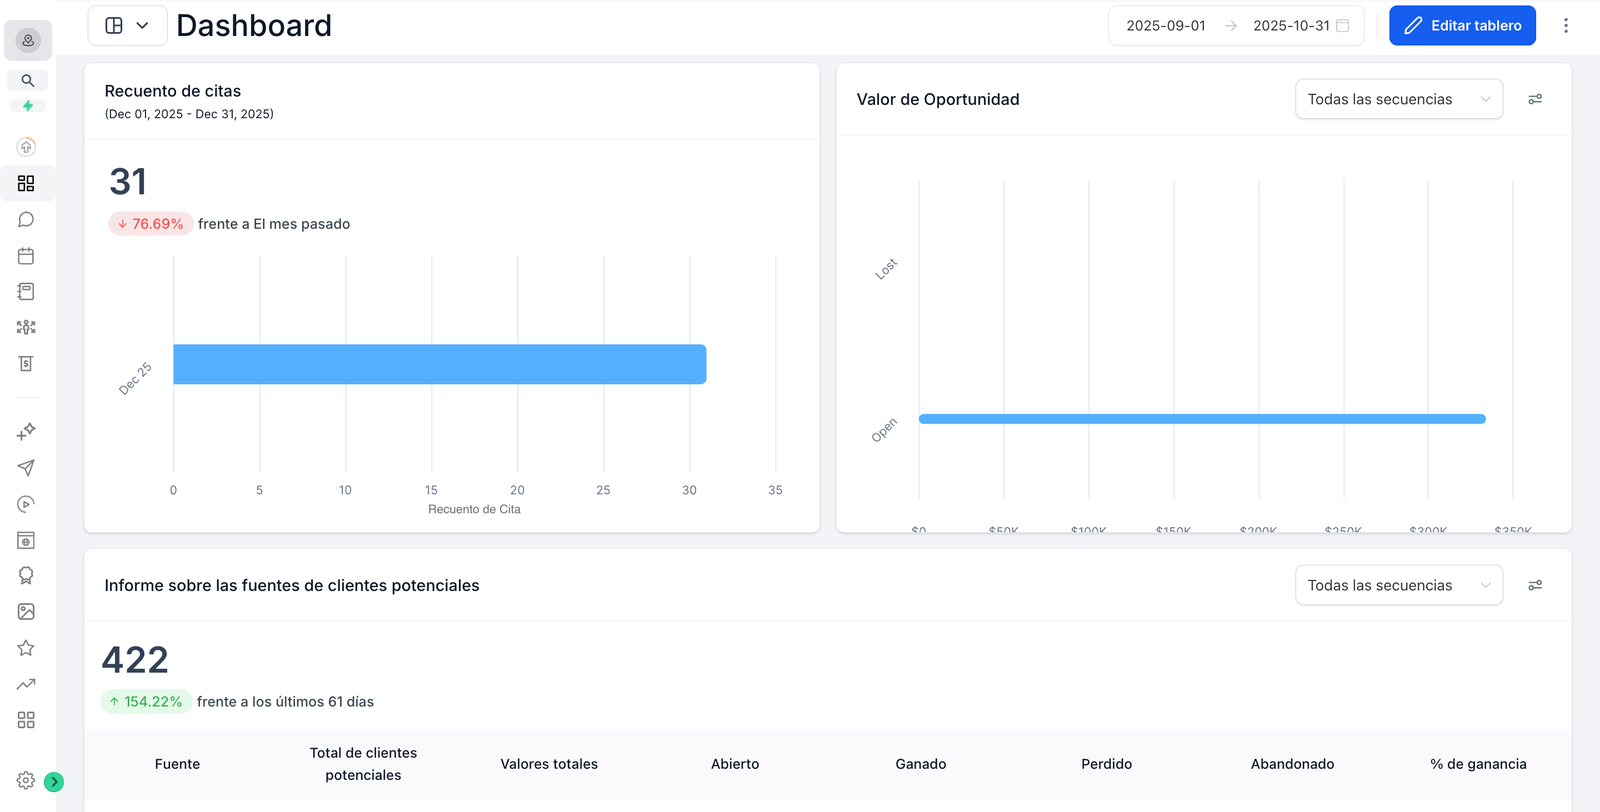Open the media image icon in sidebar
This screenshot has width=1600, height=812.
coord(26,612)
